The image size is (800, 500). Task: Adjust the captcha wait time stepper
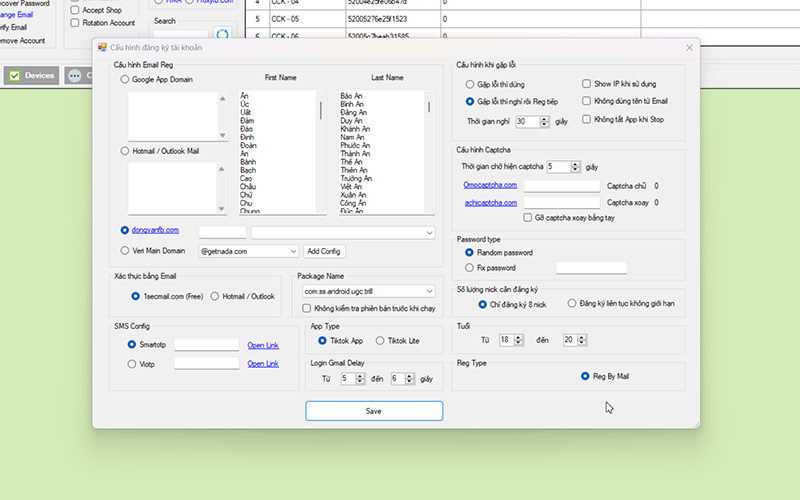(576, 166)
